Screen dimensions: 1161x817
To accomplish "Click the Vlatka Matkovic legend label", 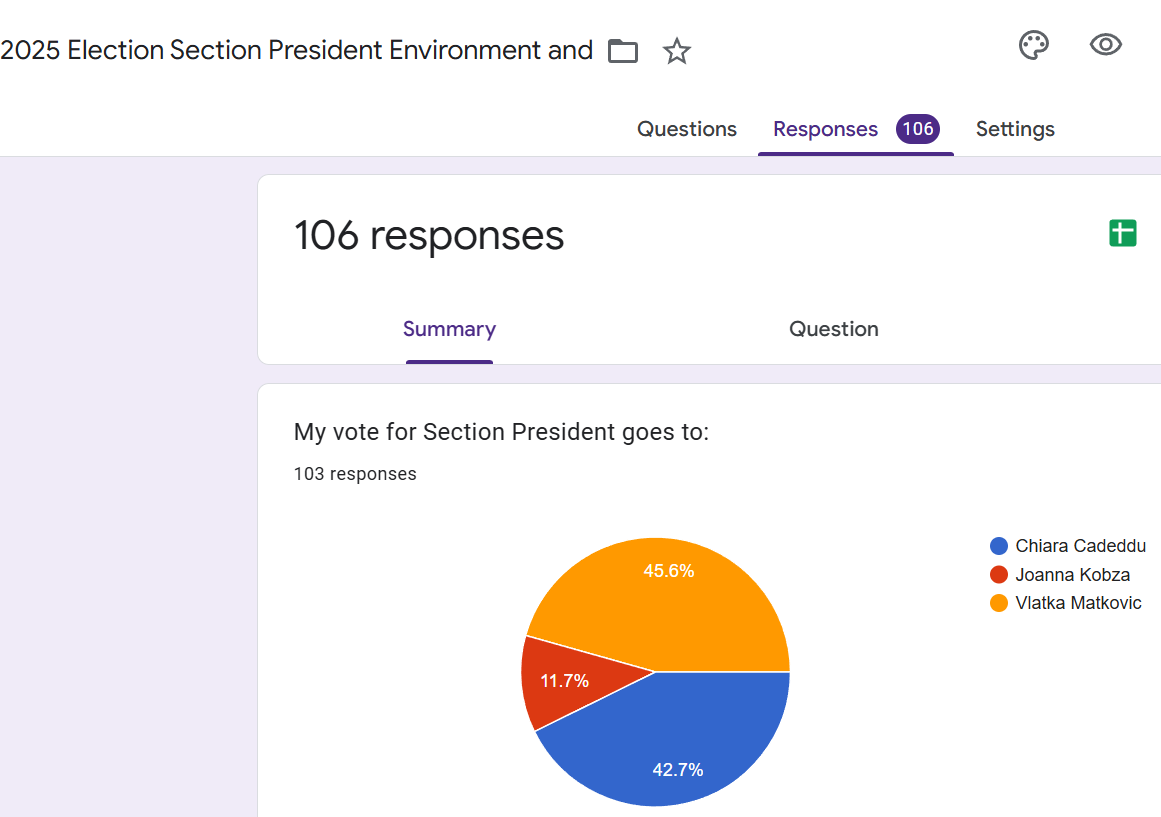I will pyautogui.click(x=1078, y=603).
